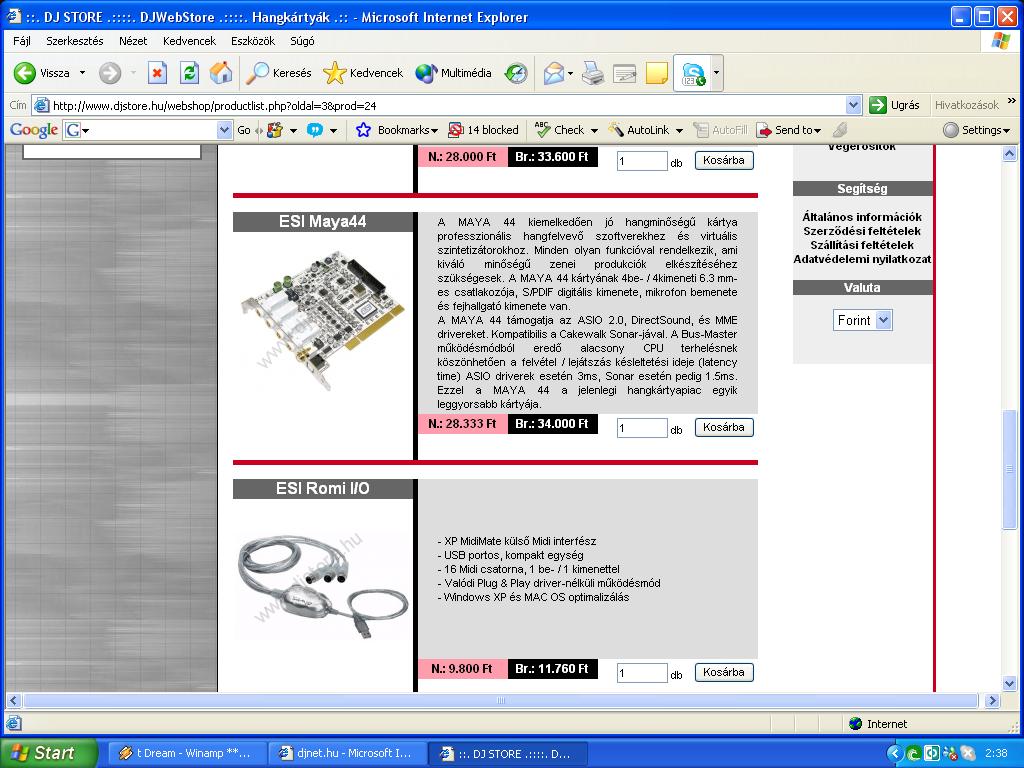Open the Mail button dropdown arrow
1024x768 pixels.
(570, 73)
